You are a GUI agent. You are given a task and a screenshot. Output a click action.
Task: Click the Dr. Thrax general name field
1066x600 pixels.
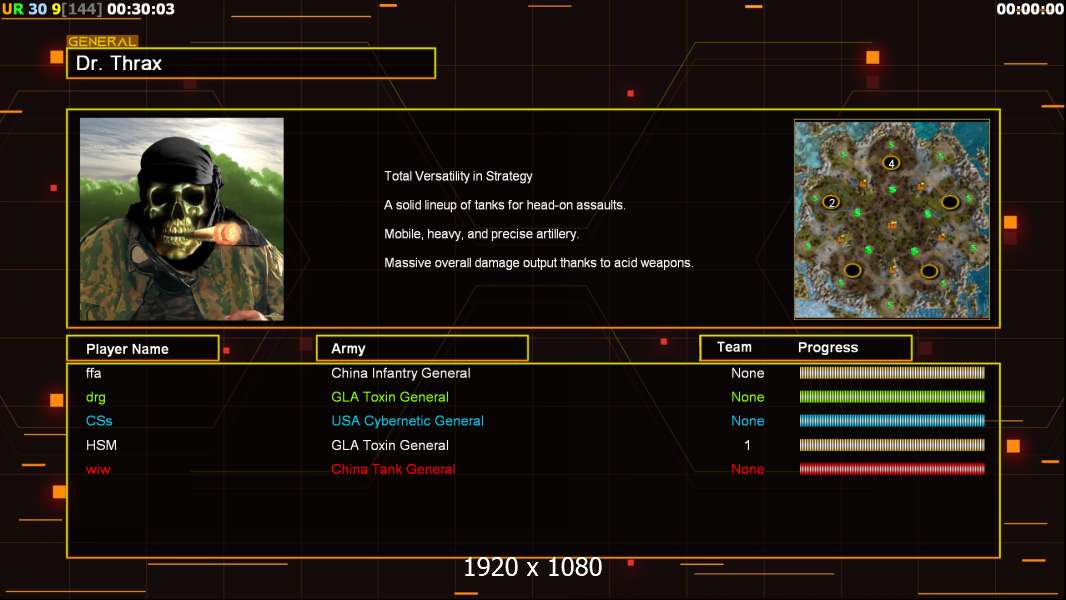point(251,63)
